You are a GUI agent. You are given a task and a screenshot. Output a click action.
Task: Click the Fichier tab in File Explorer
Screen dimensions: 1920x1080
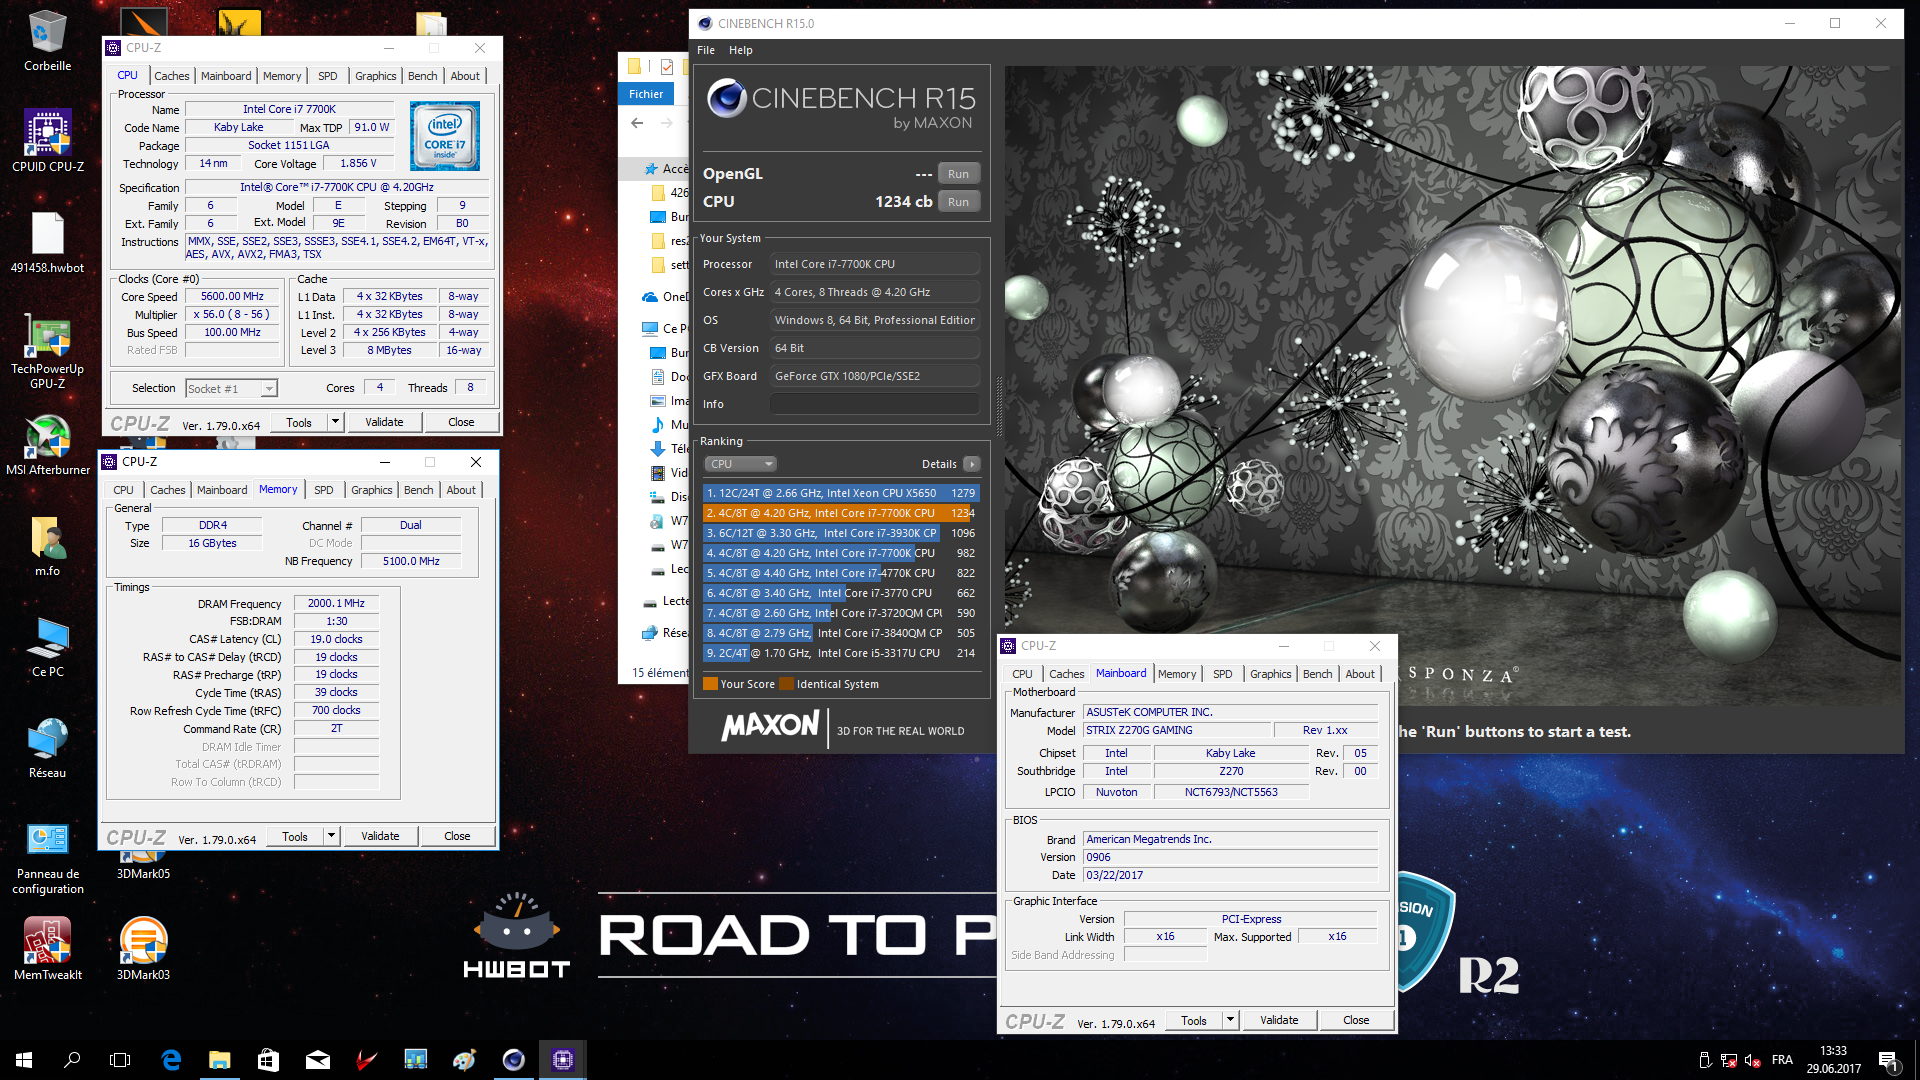point(646,94)
